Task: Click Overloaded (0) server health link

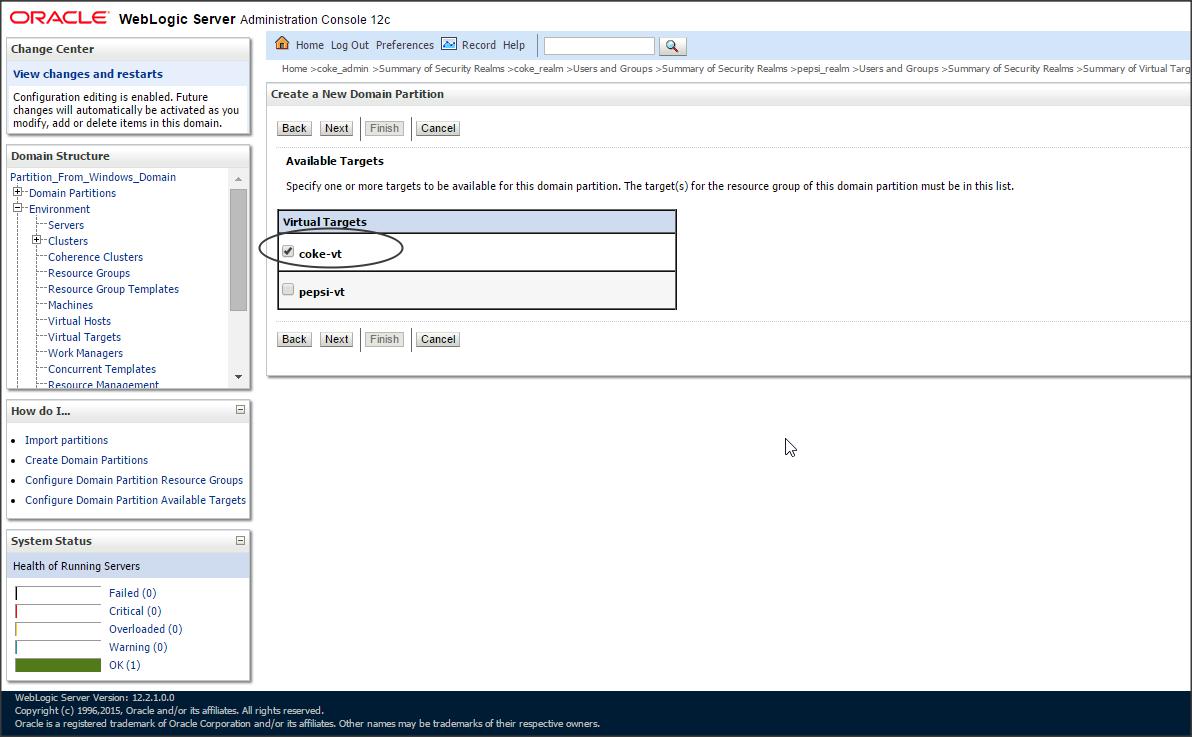Action: [145, 628]
